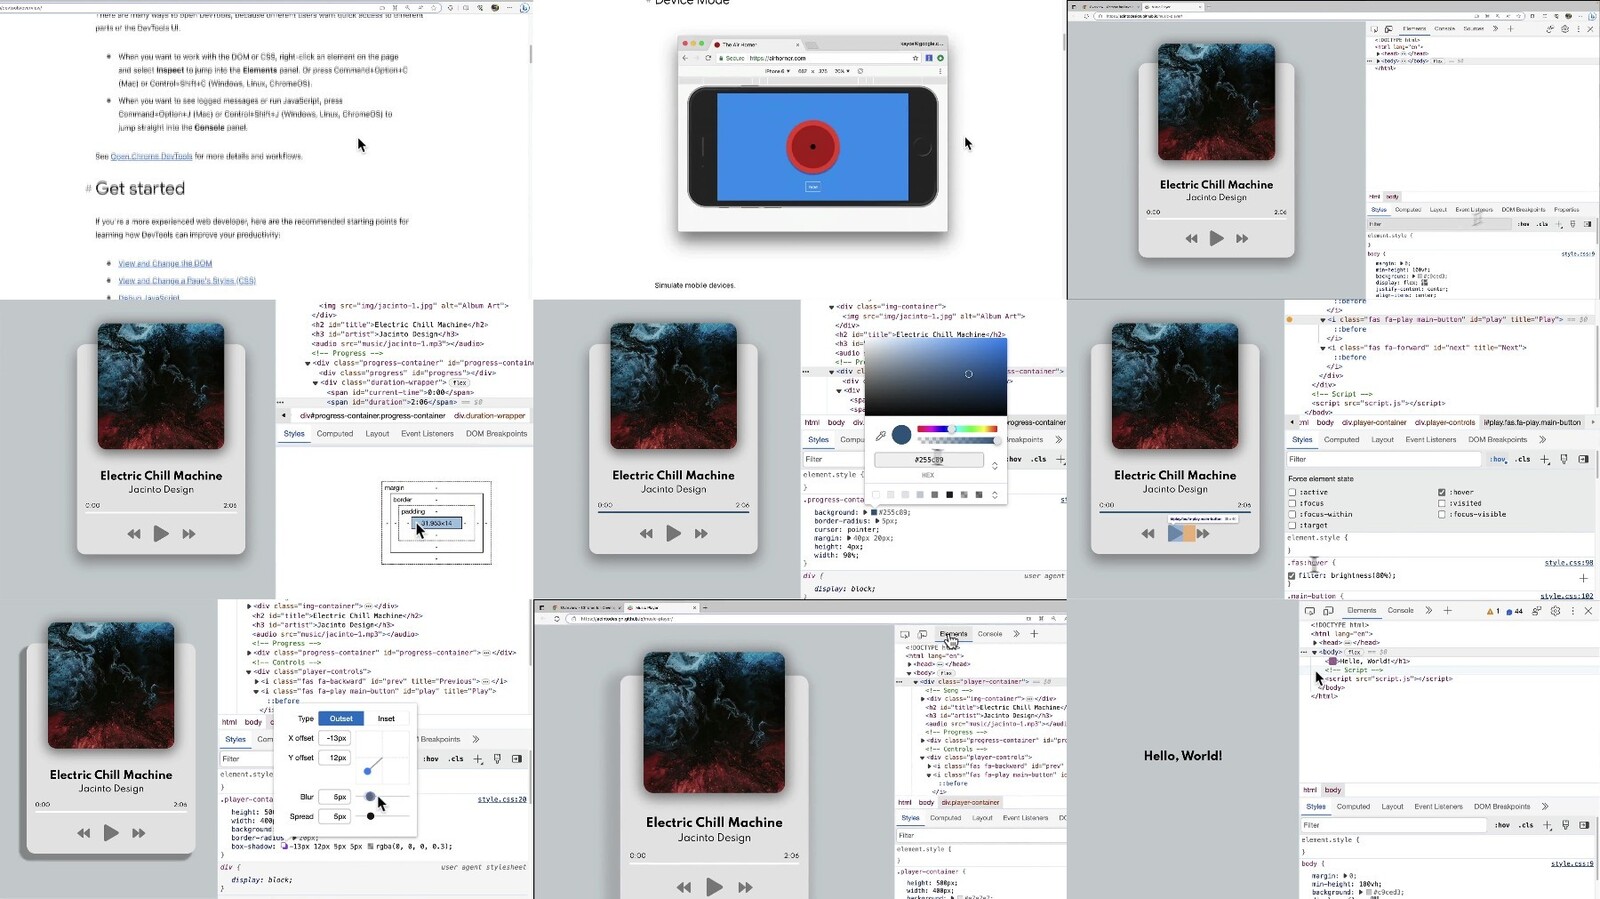
Task: Select the Elements tab in the bottom-center browser window
Action: click(953, 634)
